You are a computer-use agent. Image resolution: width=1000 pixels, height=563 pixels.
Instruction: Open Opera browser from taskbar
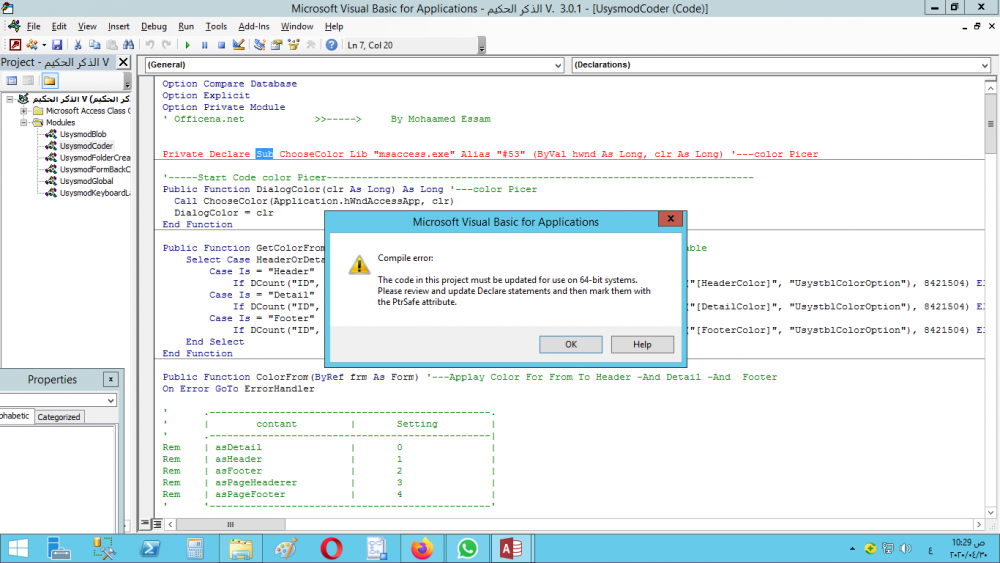click(x=331, y=548)
